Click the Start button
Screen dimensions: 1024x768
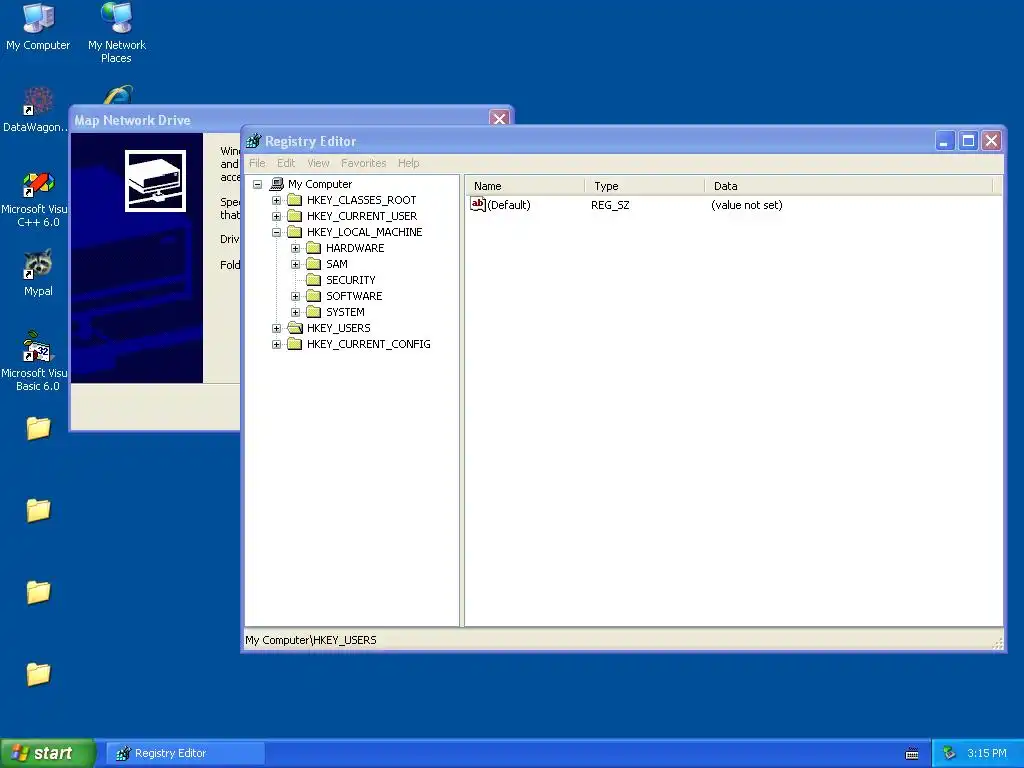(48, 753)
